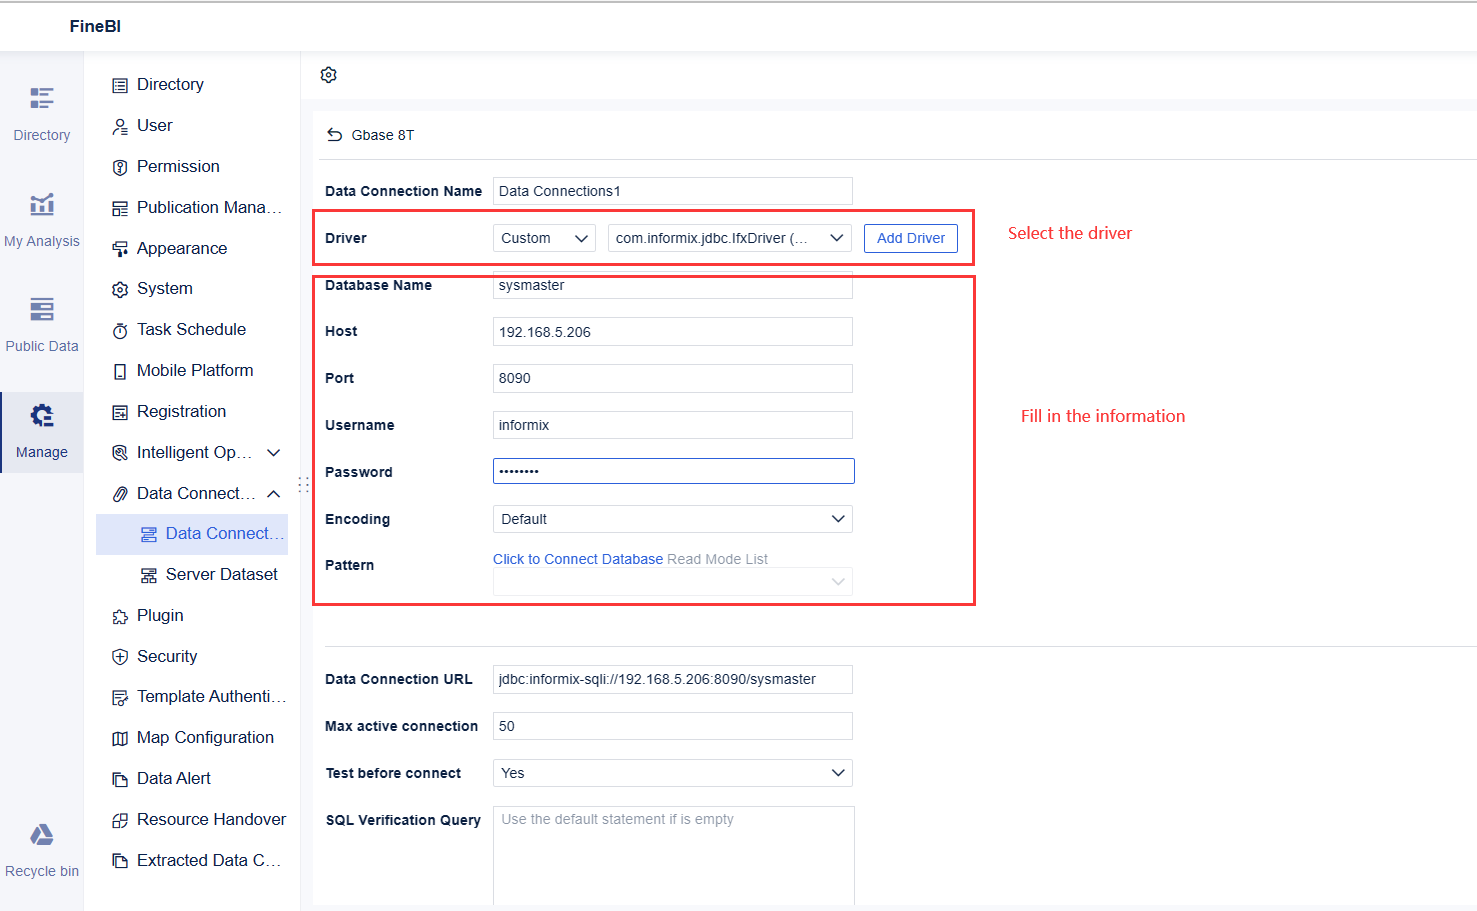Click the Click to Connect Database link
Image resolution: width=1477 pixels, height=911 pixels.
[x=578, y=560]
